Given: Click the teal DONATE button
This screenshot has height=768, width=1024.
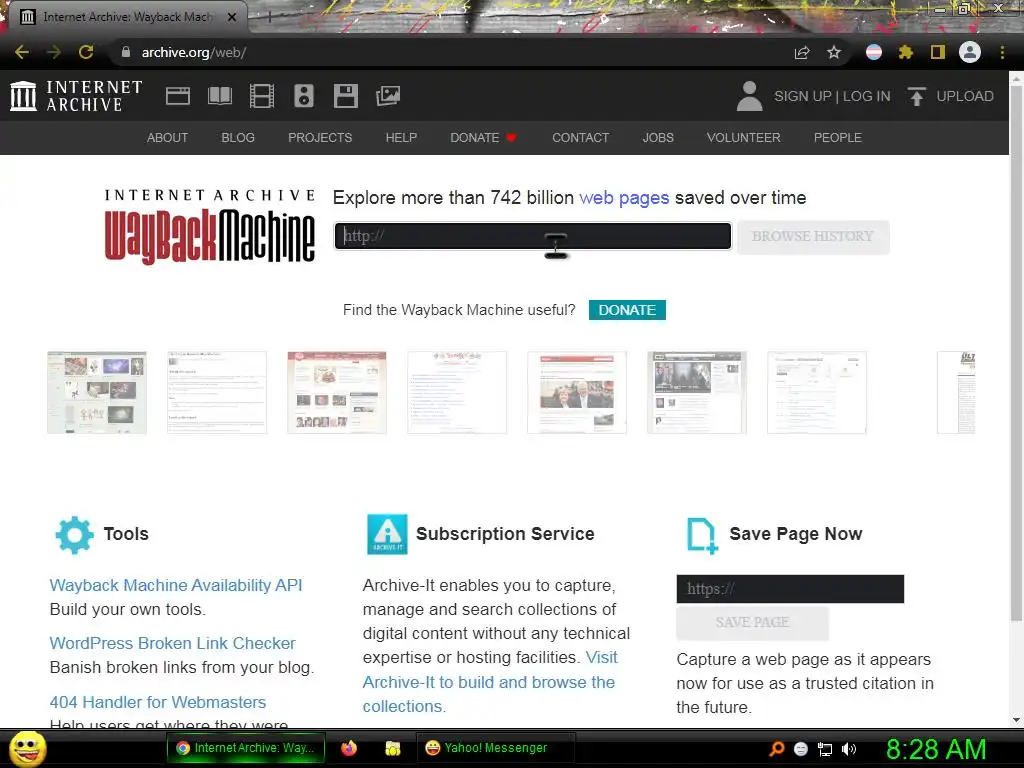Looking at the screenshot, I should click(627, 310).
